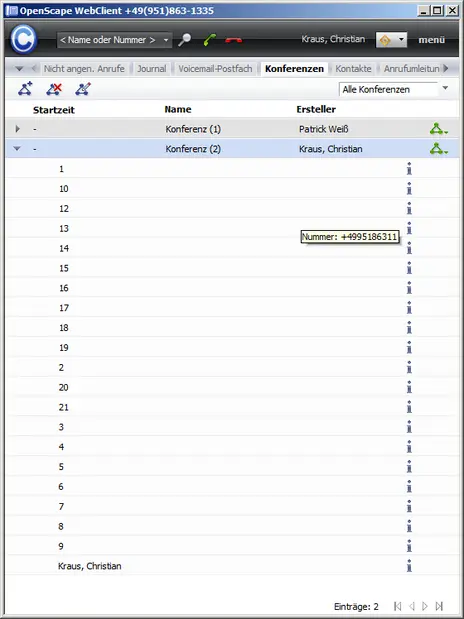
Task: Click the info icon for participant 17
Action: (x=409, y=308)
